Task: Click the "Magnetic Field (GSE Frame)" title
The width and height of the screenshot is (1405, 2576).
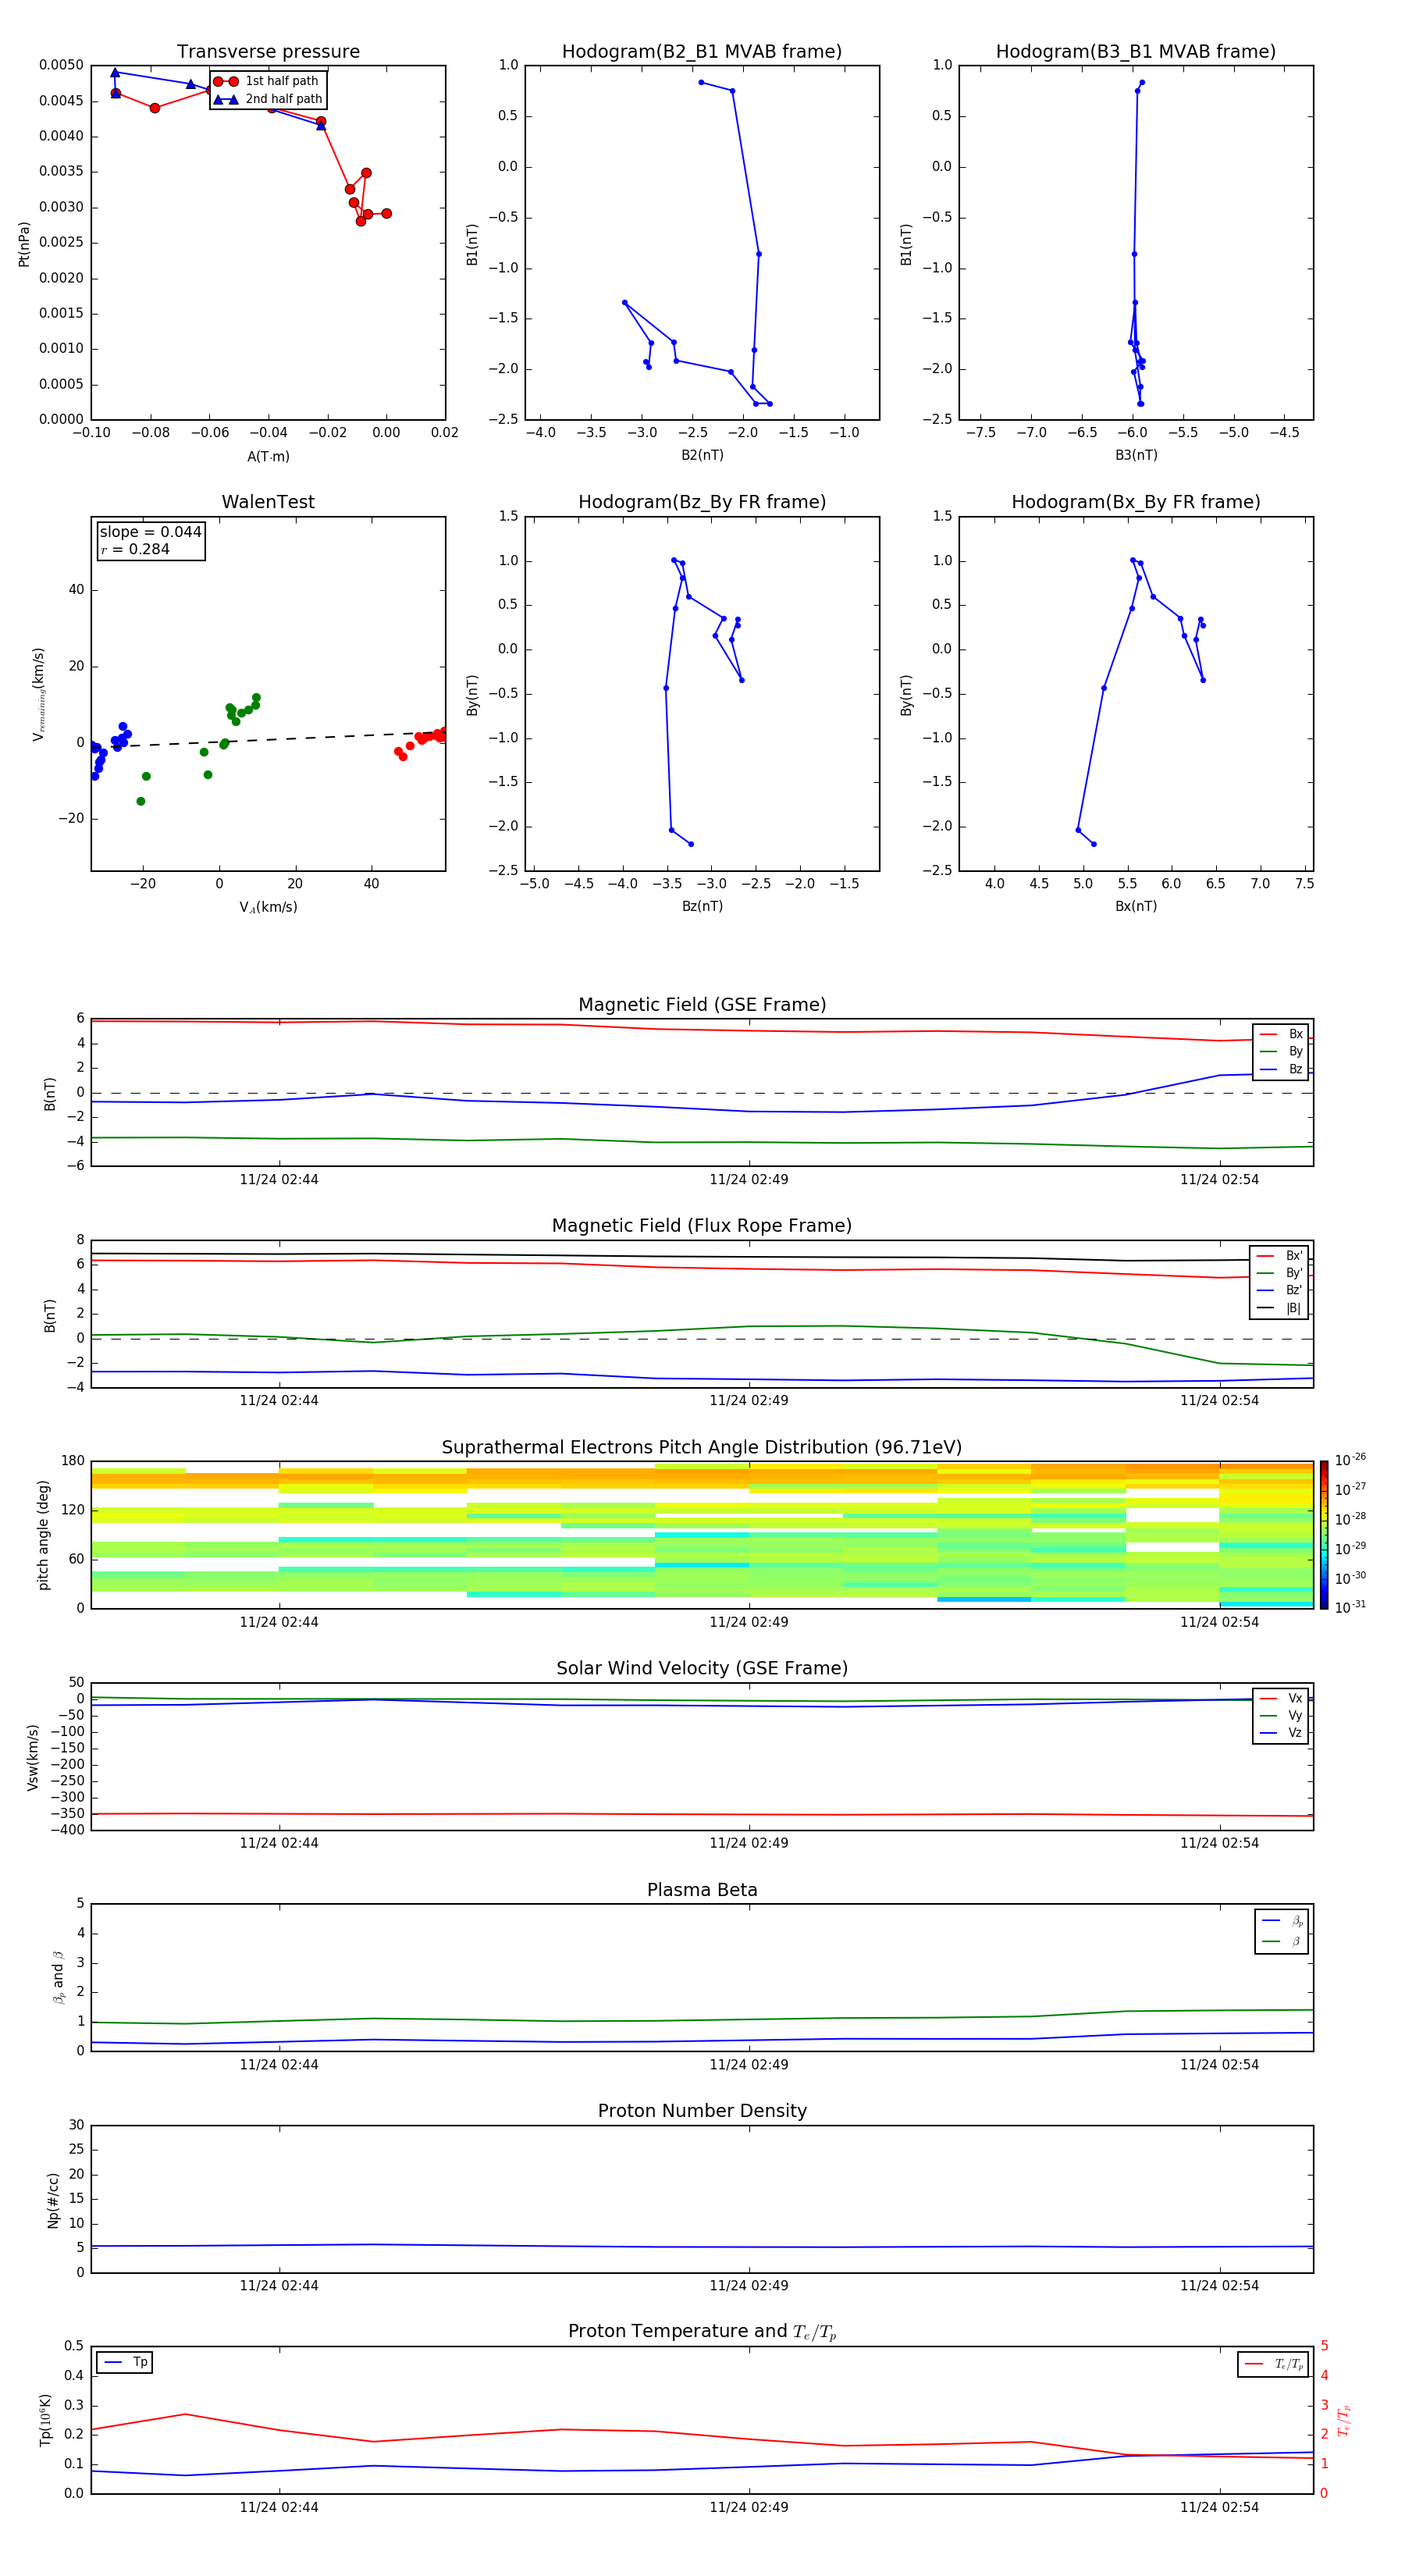Action: click(702, 1005)
